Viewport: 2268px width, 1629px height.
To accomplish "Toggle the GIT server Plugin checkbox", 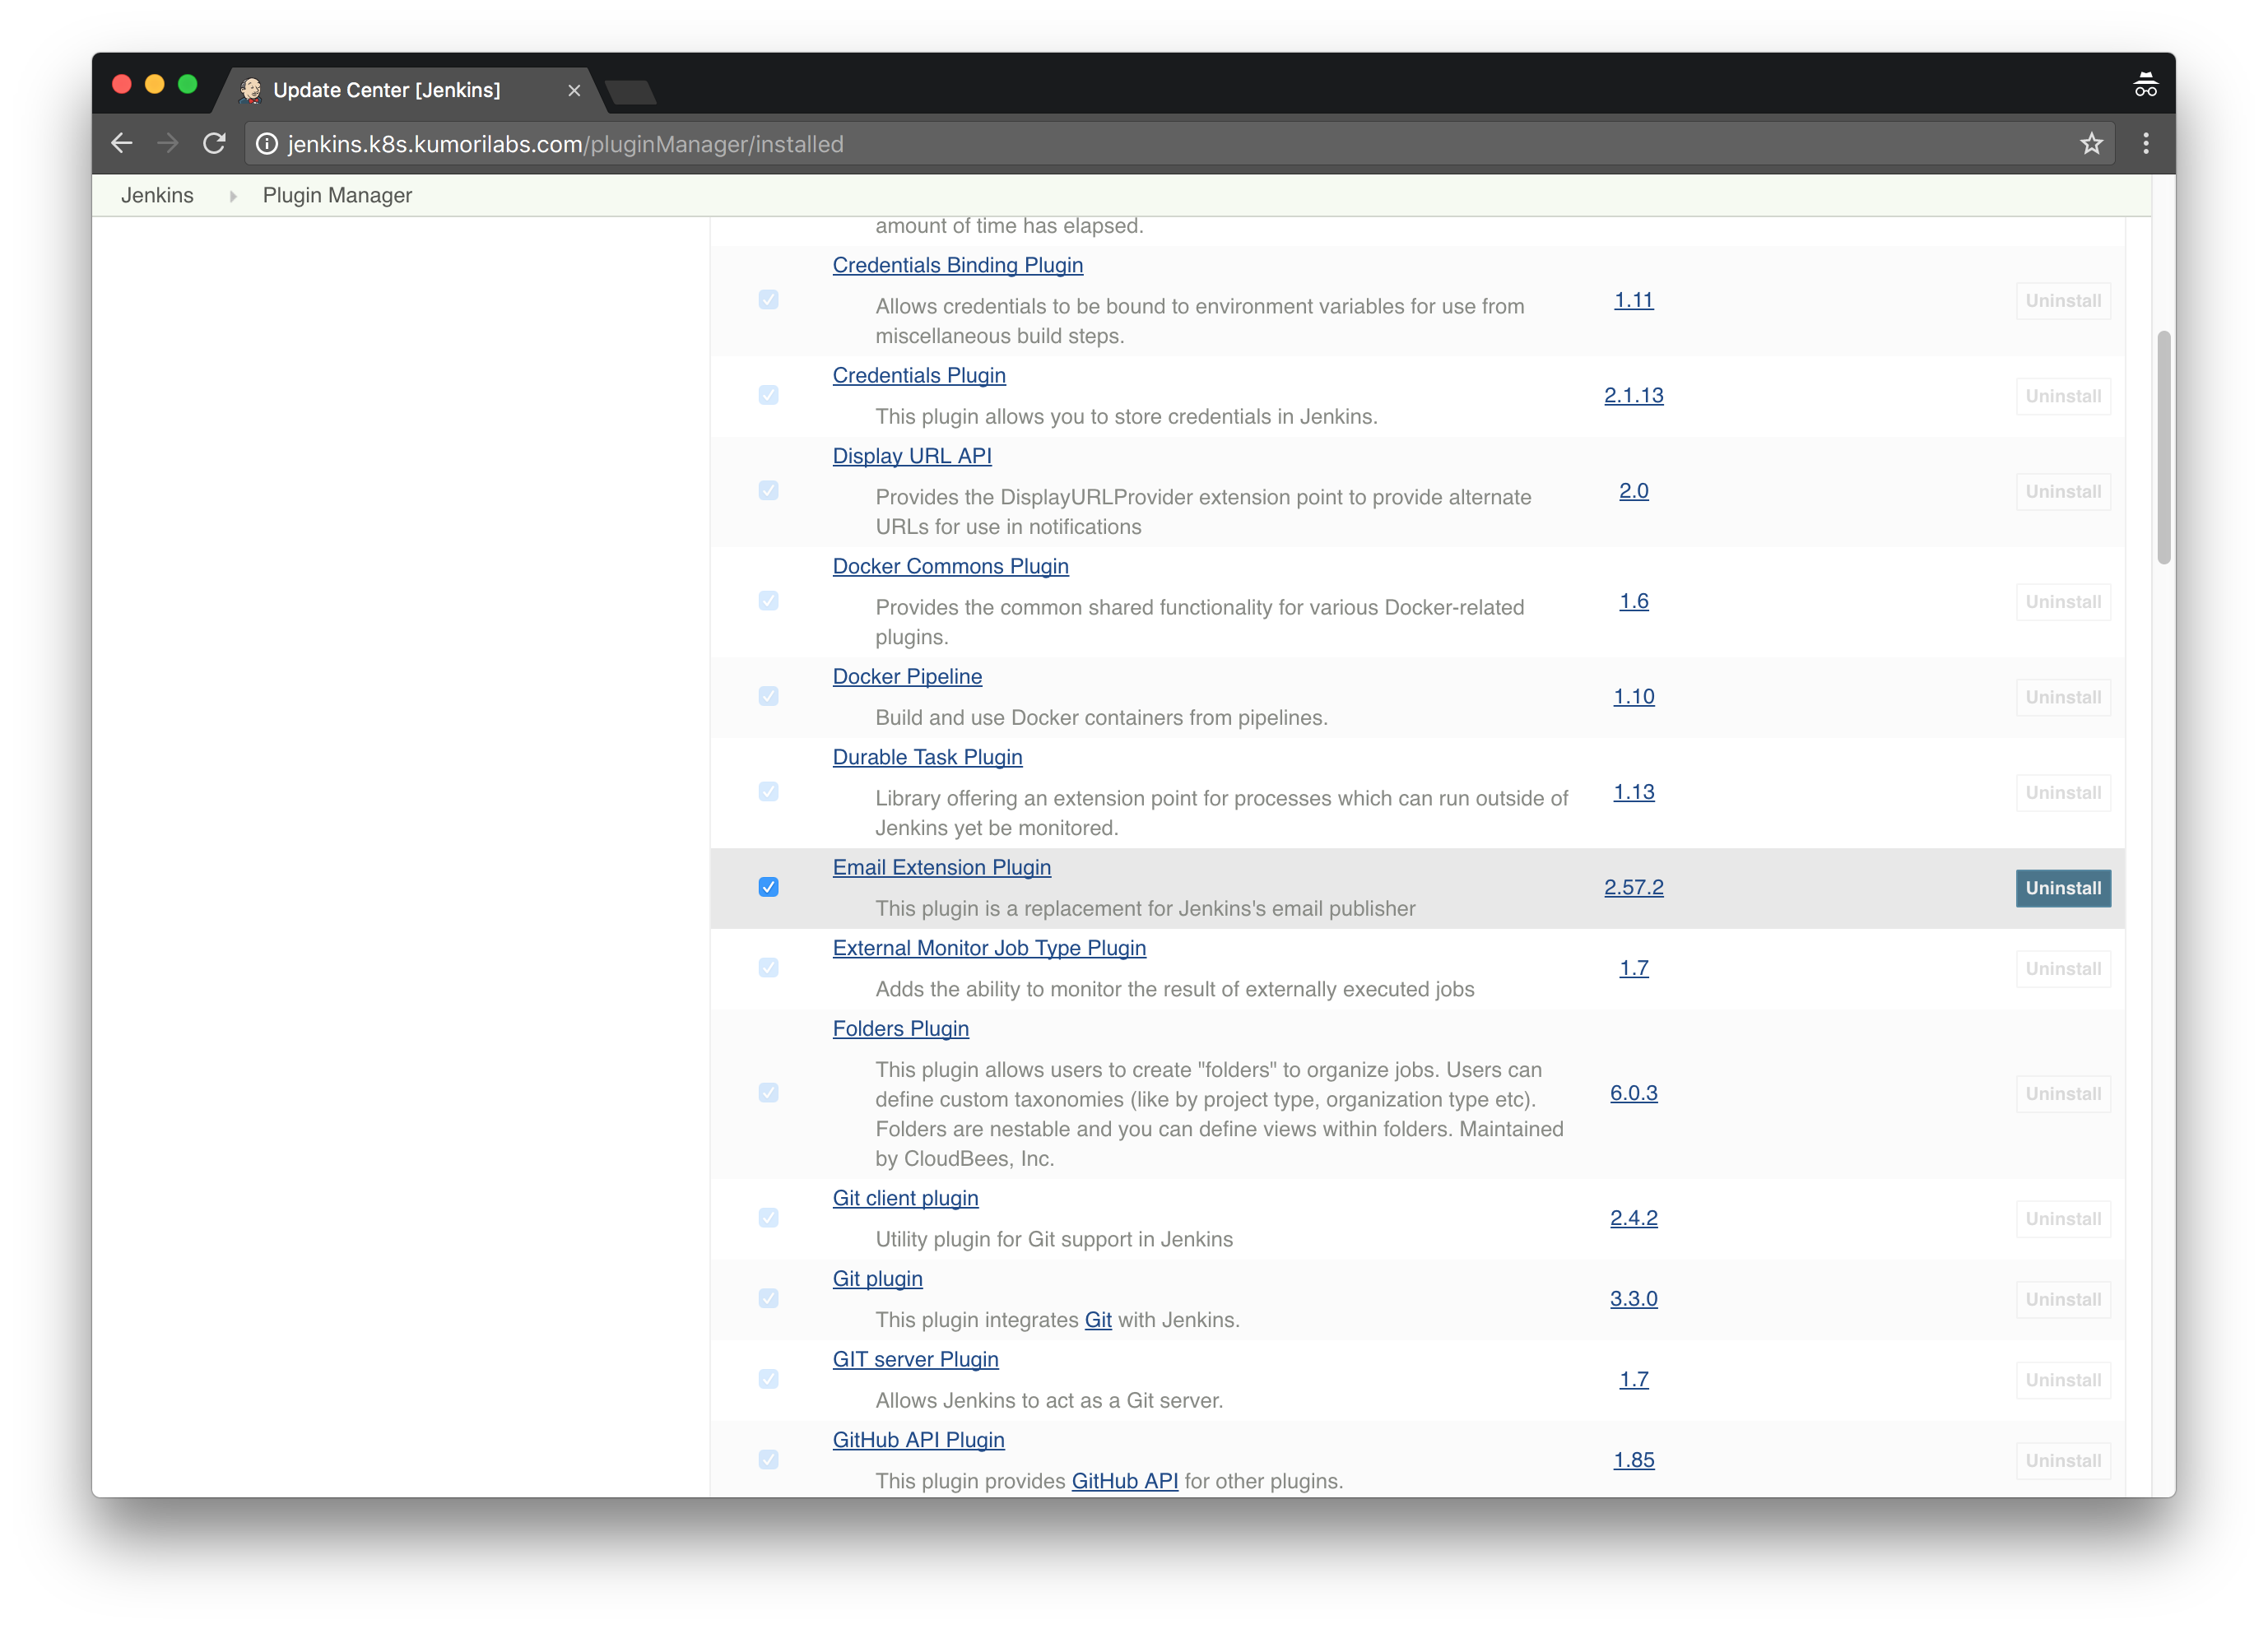I will point(768,1379).
